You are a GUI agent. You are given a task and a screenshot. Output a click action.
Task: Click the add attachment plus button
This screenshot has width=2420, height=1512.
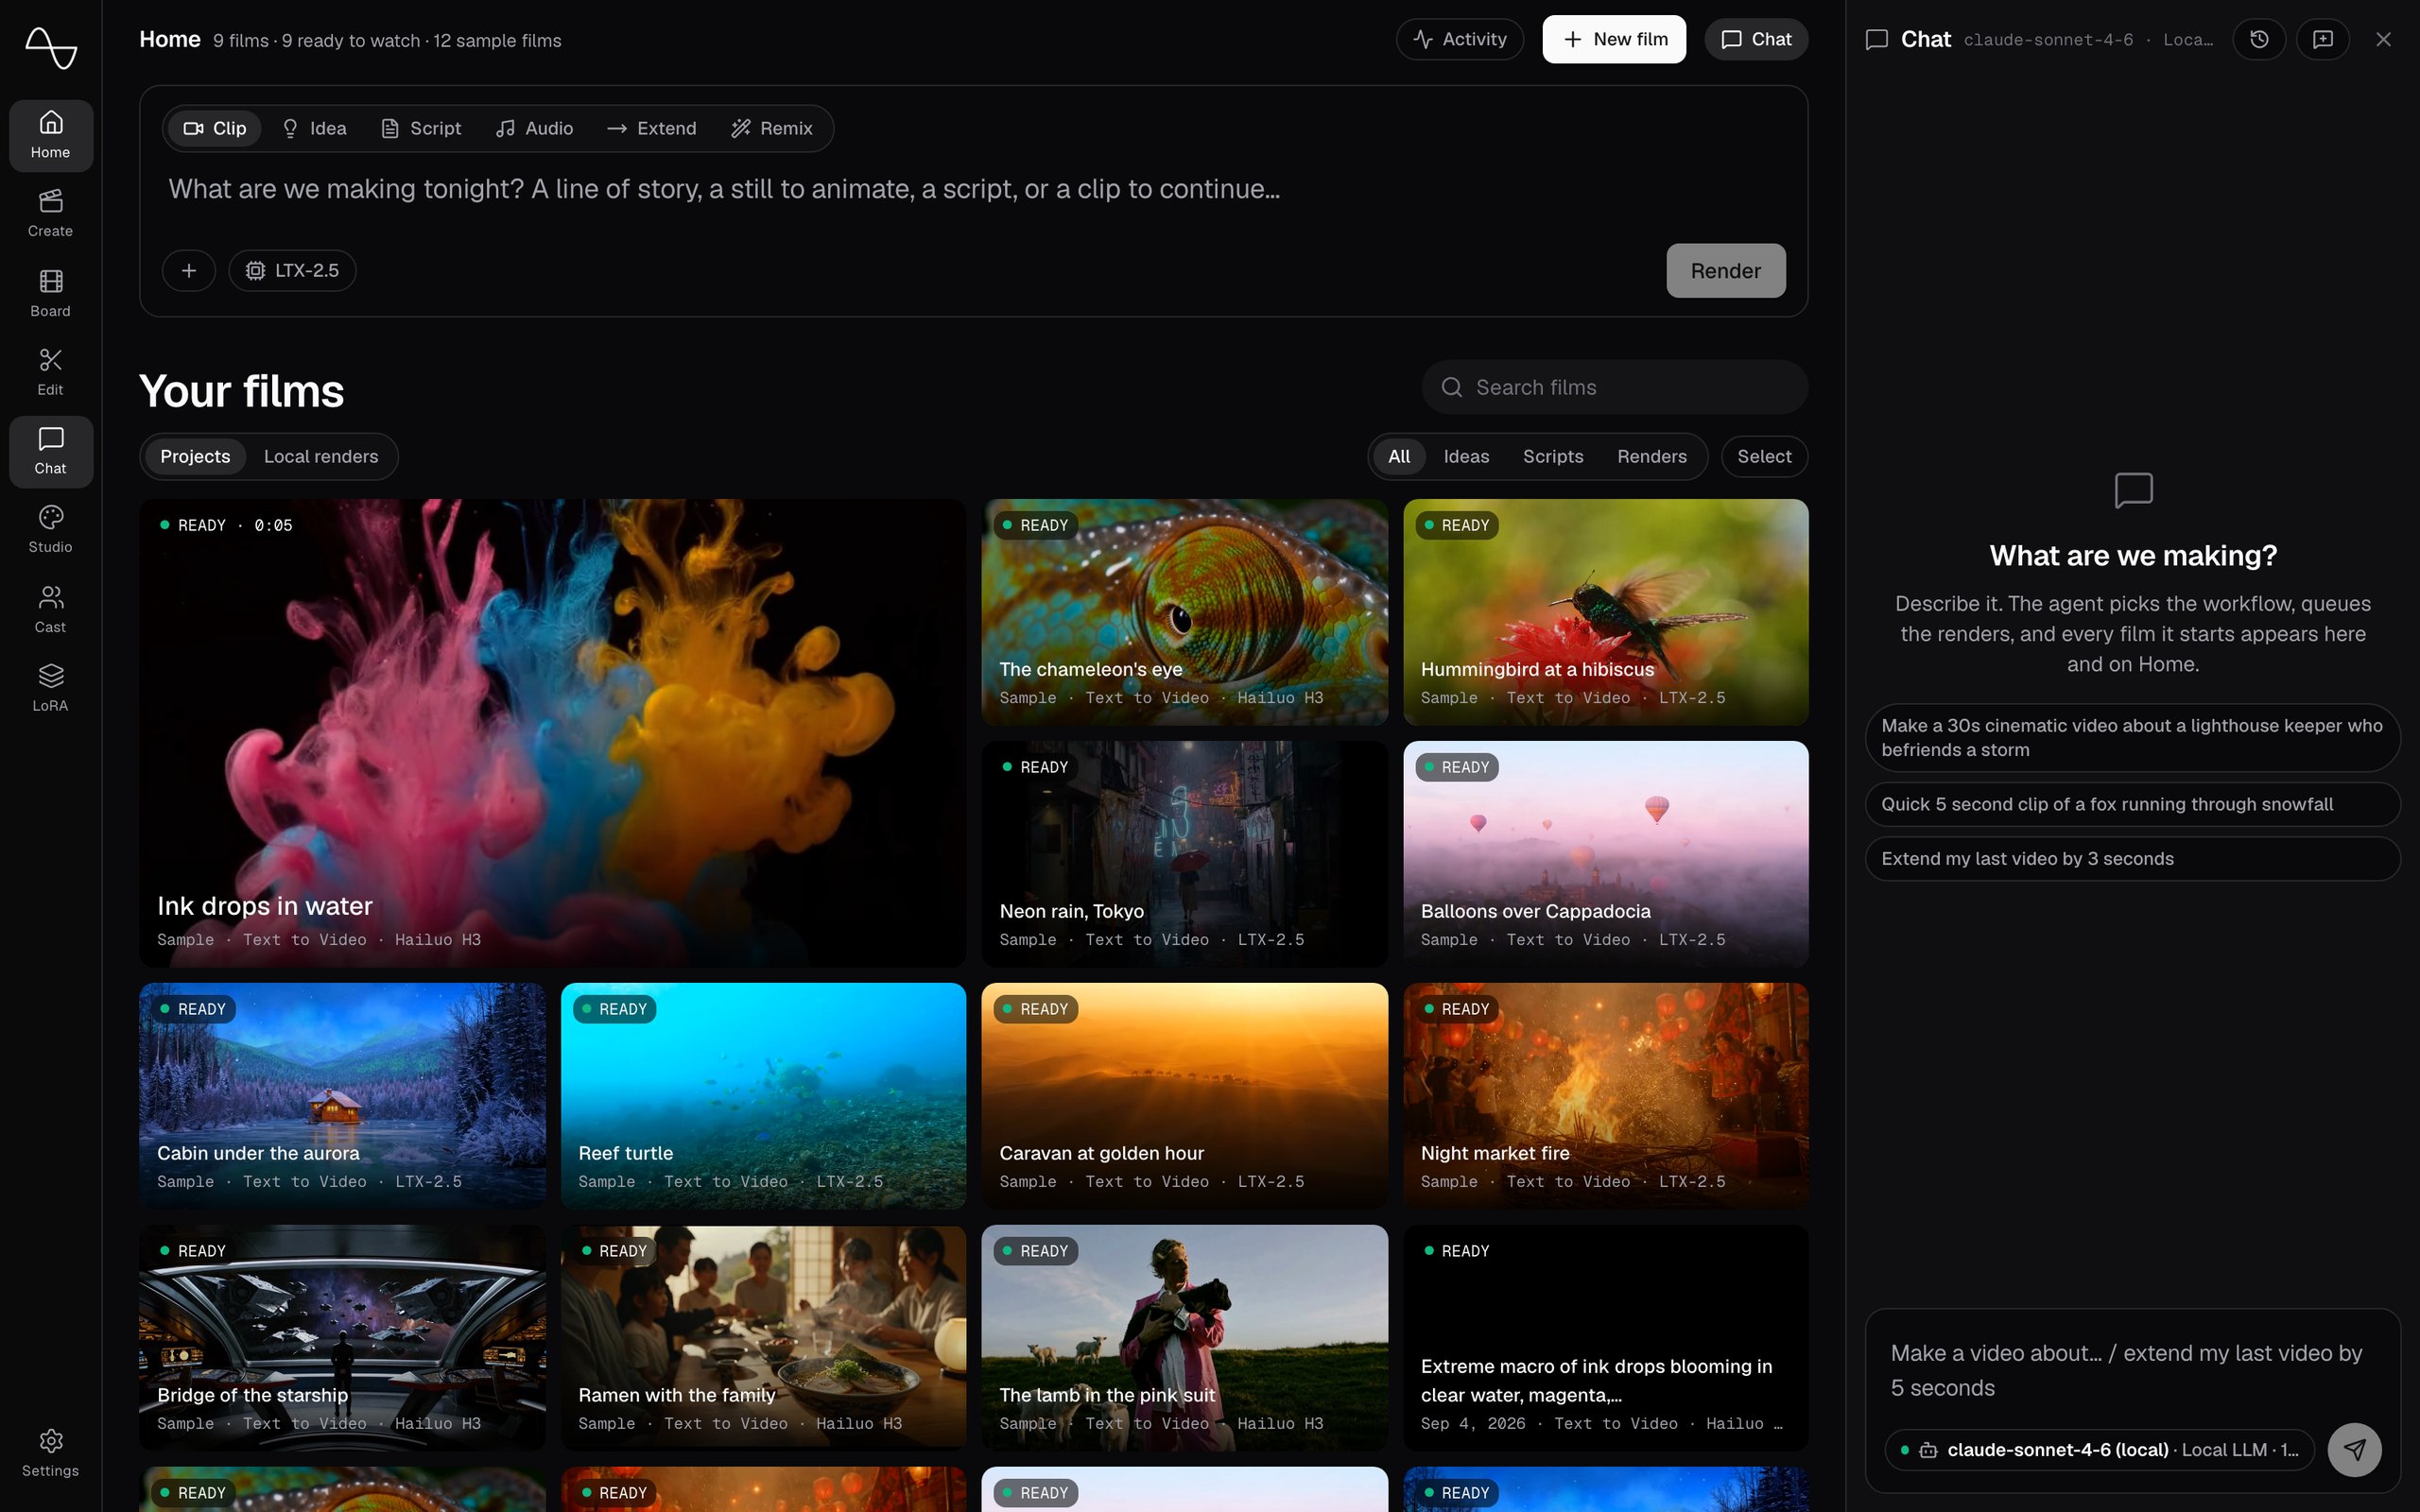click(189, 270)
